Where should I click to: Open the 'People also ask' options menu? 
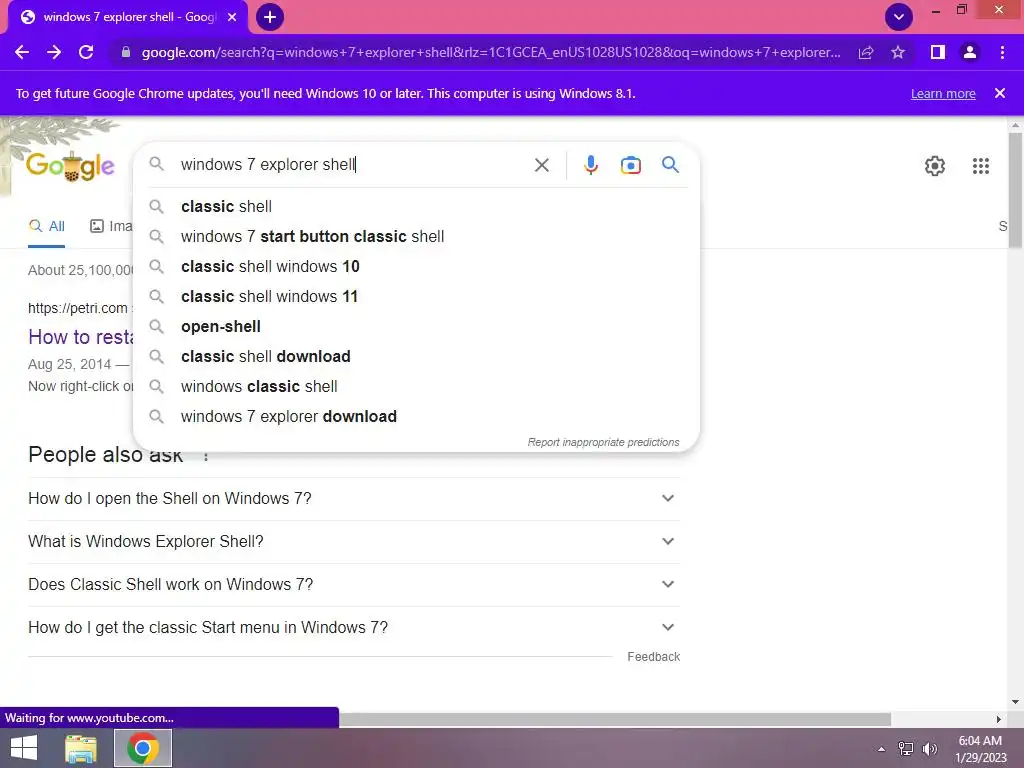pos(206,456)
